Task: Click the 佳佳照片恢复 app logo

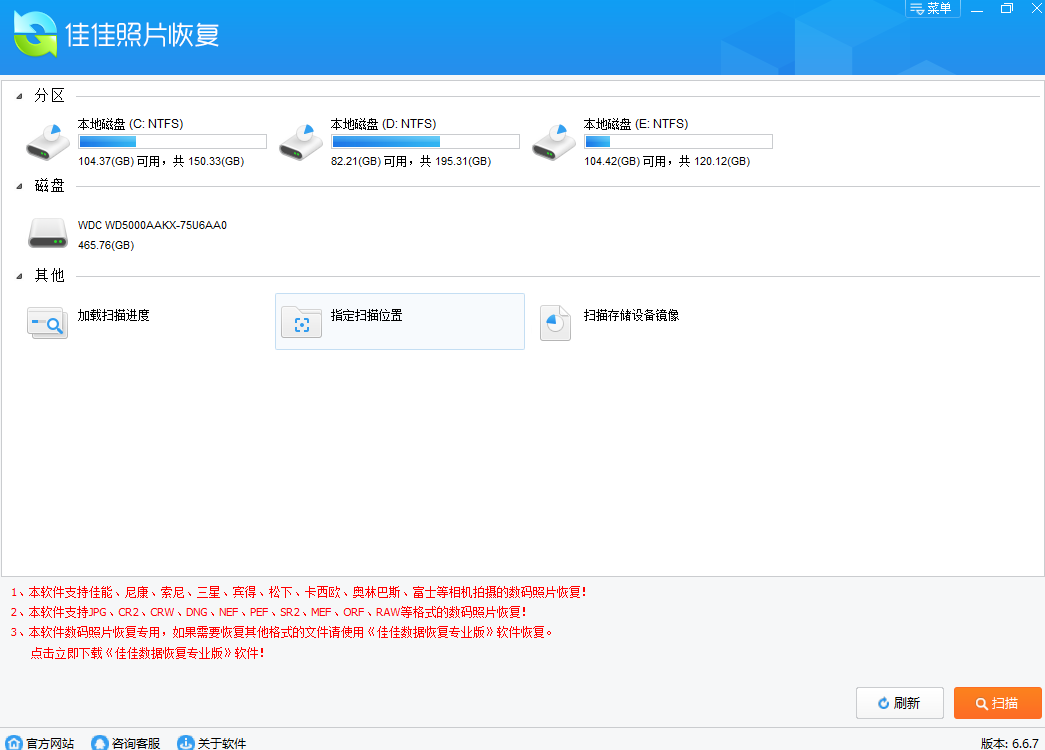Action: click(x=35, y=36)
